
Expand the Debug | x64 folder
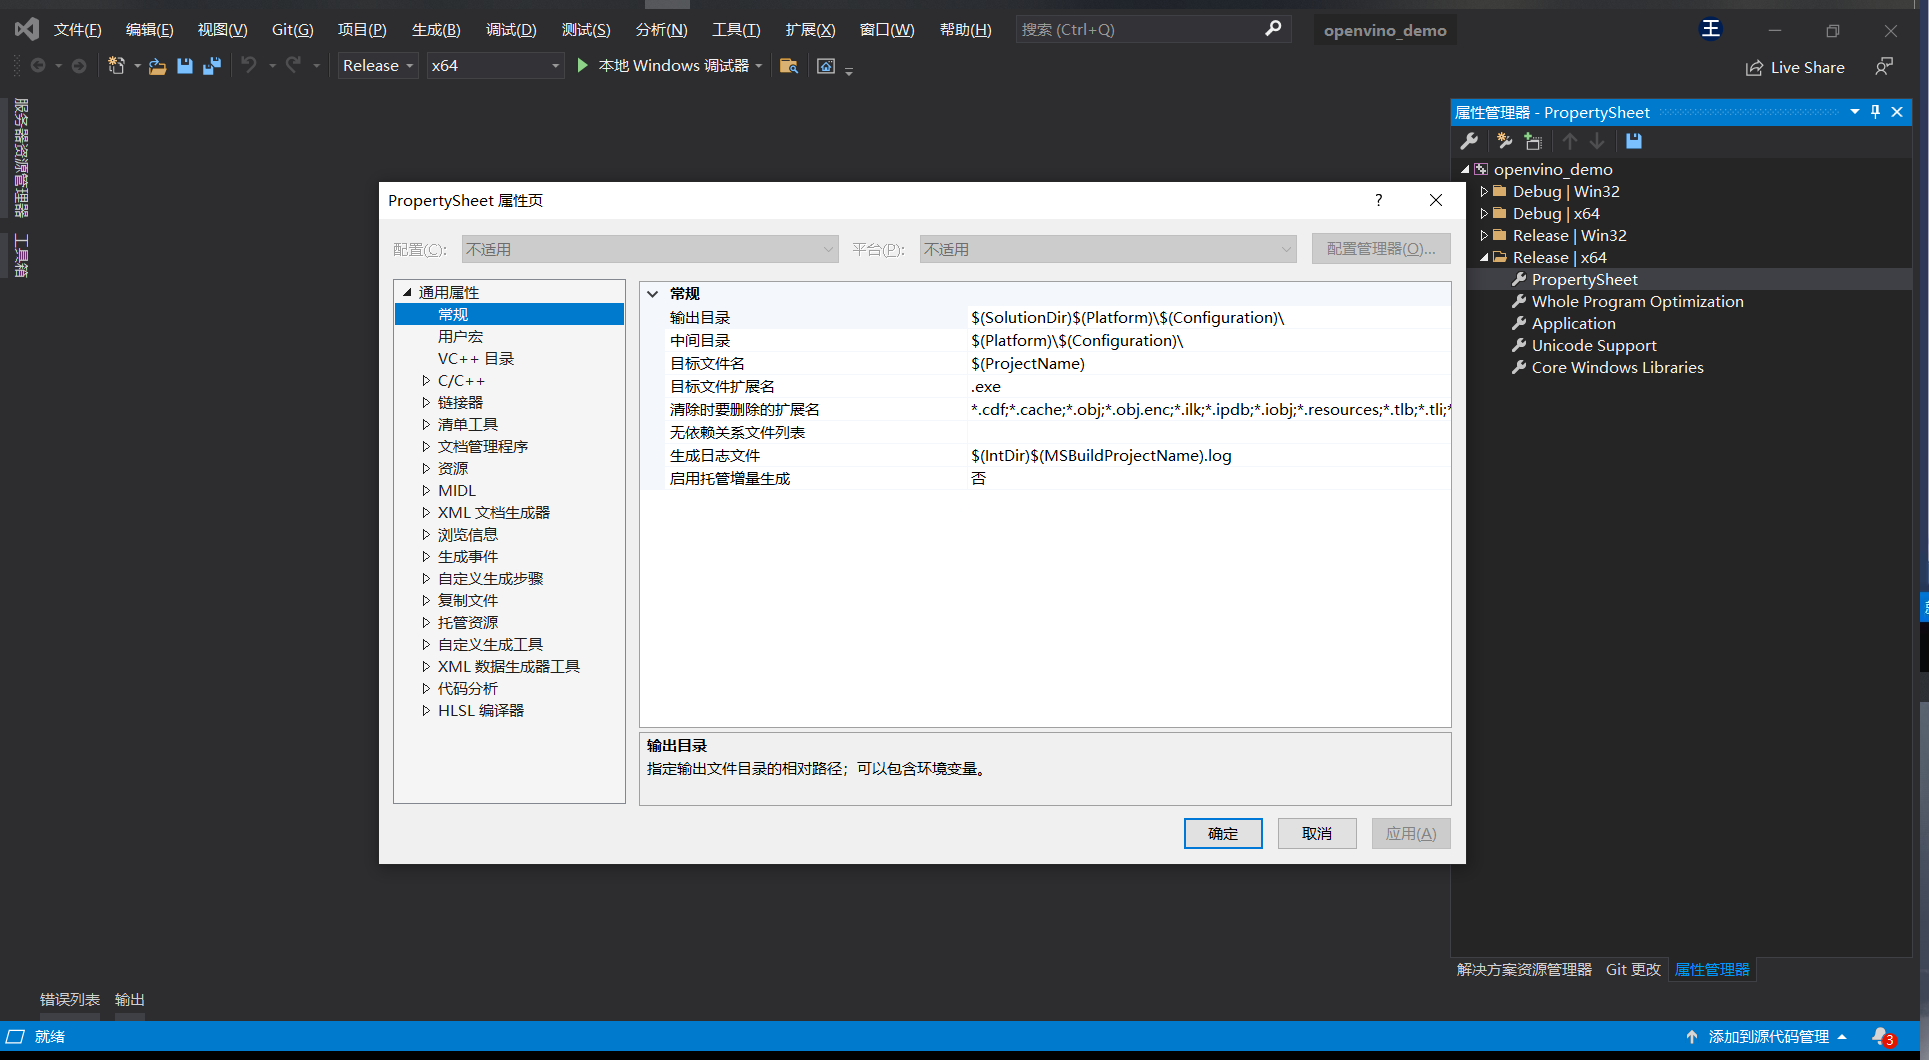pos(1484,214)
